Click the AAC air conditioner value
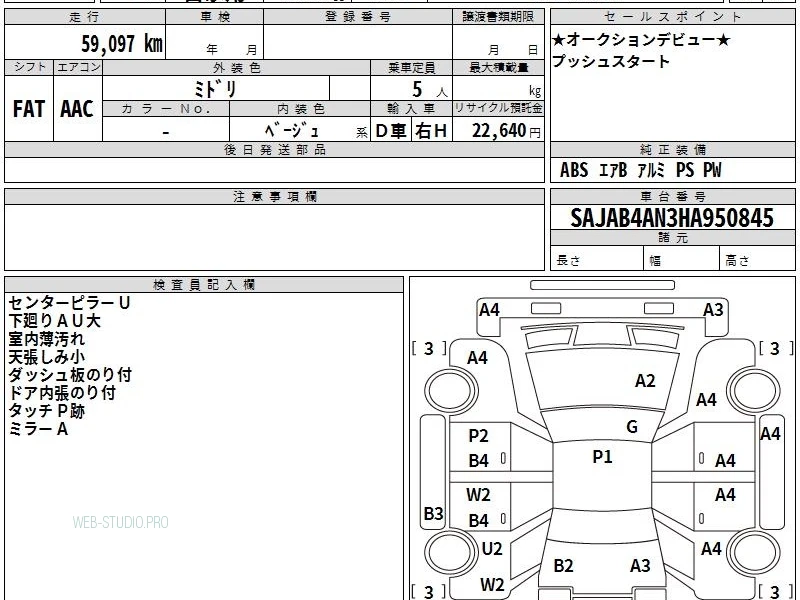 (77, 109)
